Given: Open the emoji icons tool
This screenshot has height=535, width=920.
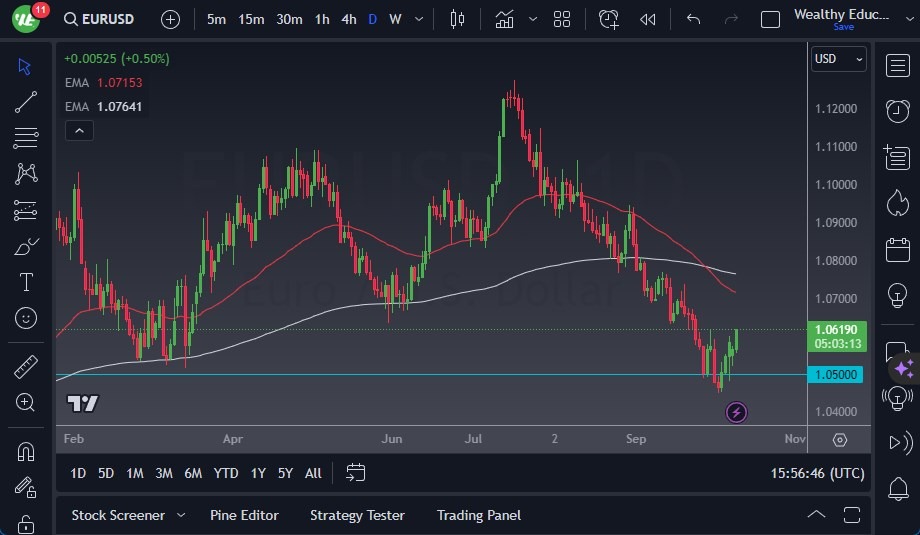Looking at the screenshot, I should point(26,318).
